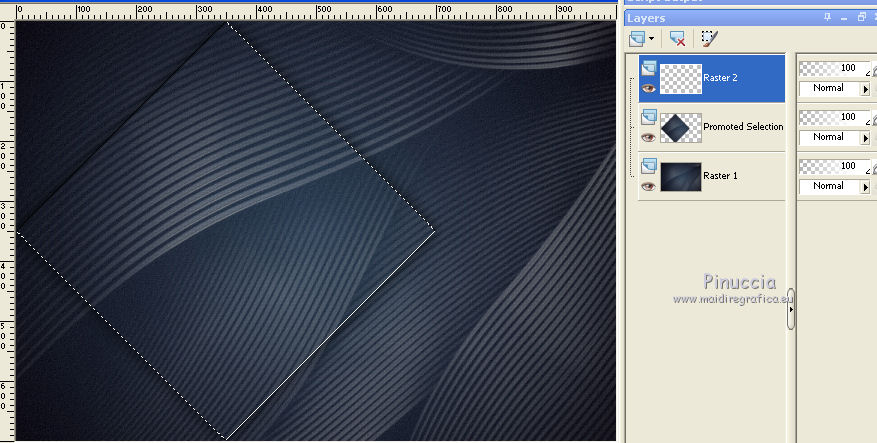Click the Promoted Selection layer type icon
The height and width of the screenshot is (443, 877).
[648, 117]
